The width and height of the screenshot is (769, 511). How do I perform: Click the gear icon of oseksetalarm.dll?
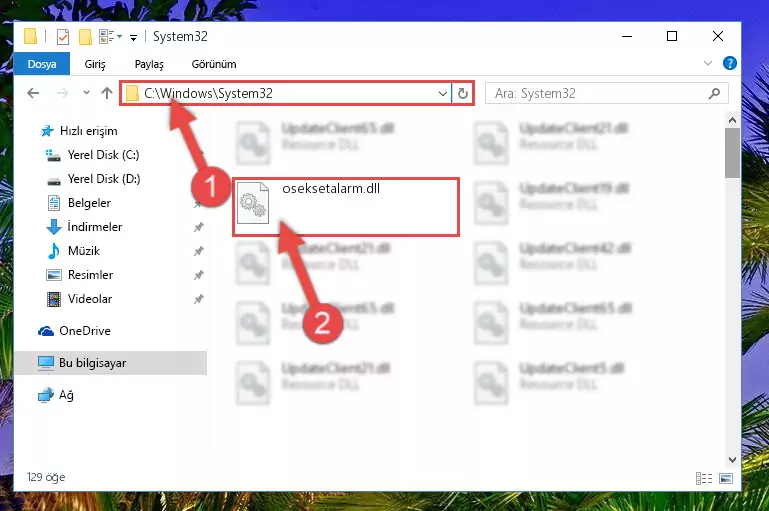[253, 203]
